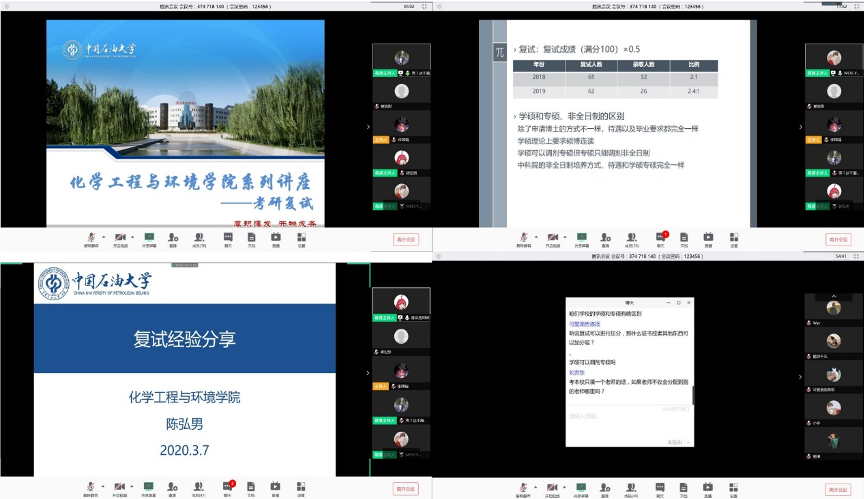Share screen in campus-photo slide window
864x499 pixels.
[x=149, y=239]
